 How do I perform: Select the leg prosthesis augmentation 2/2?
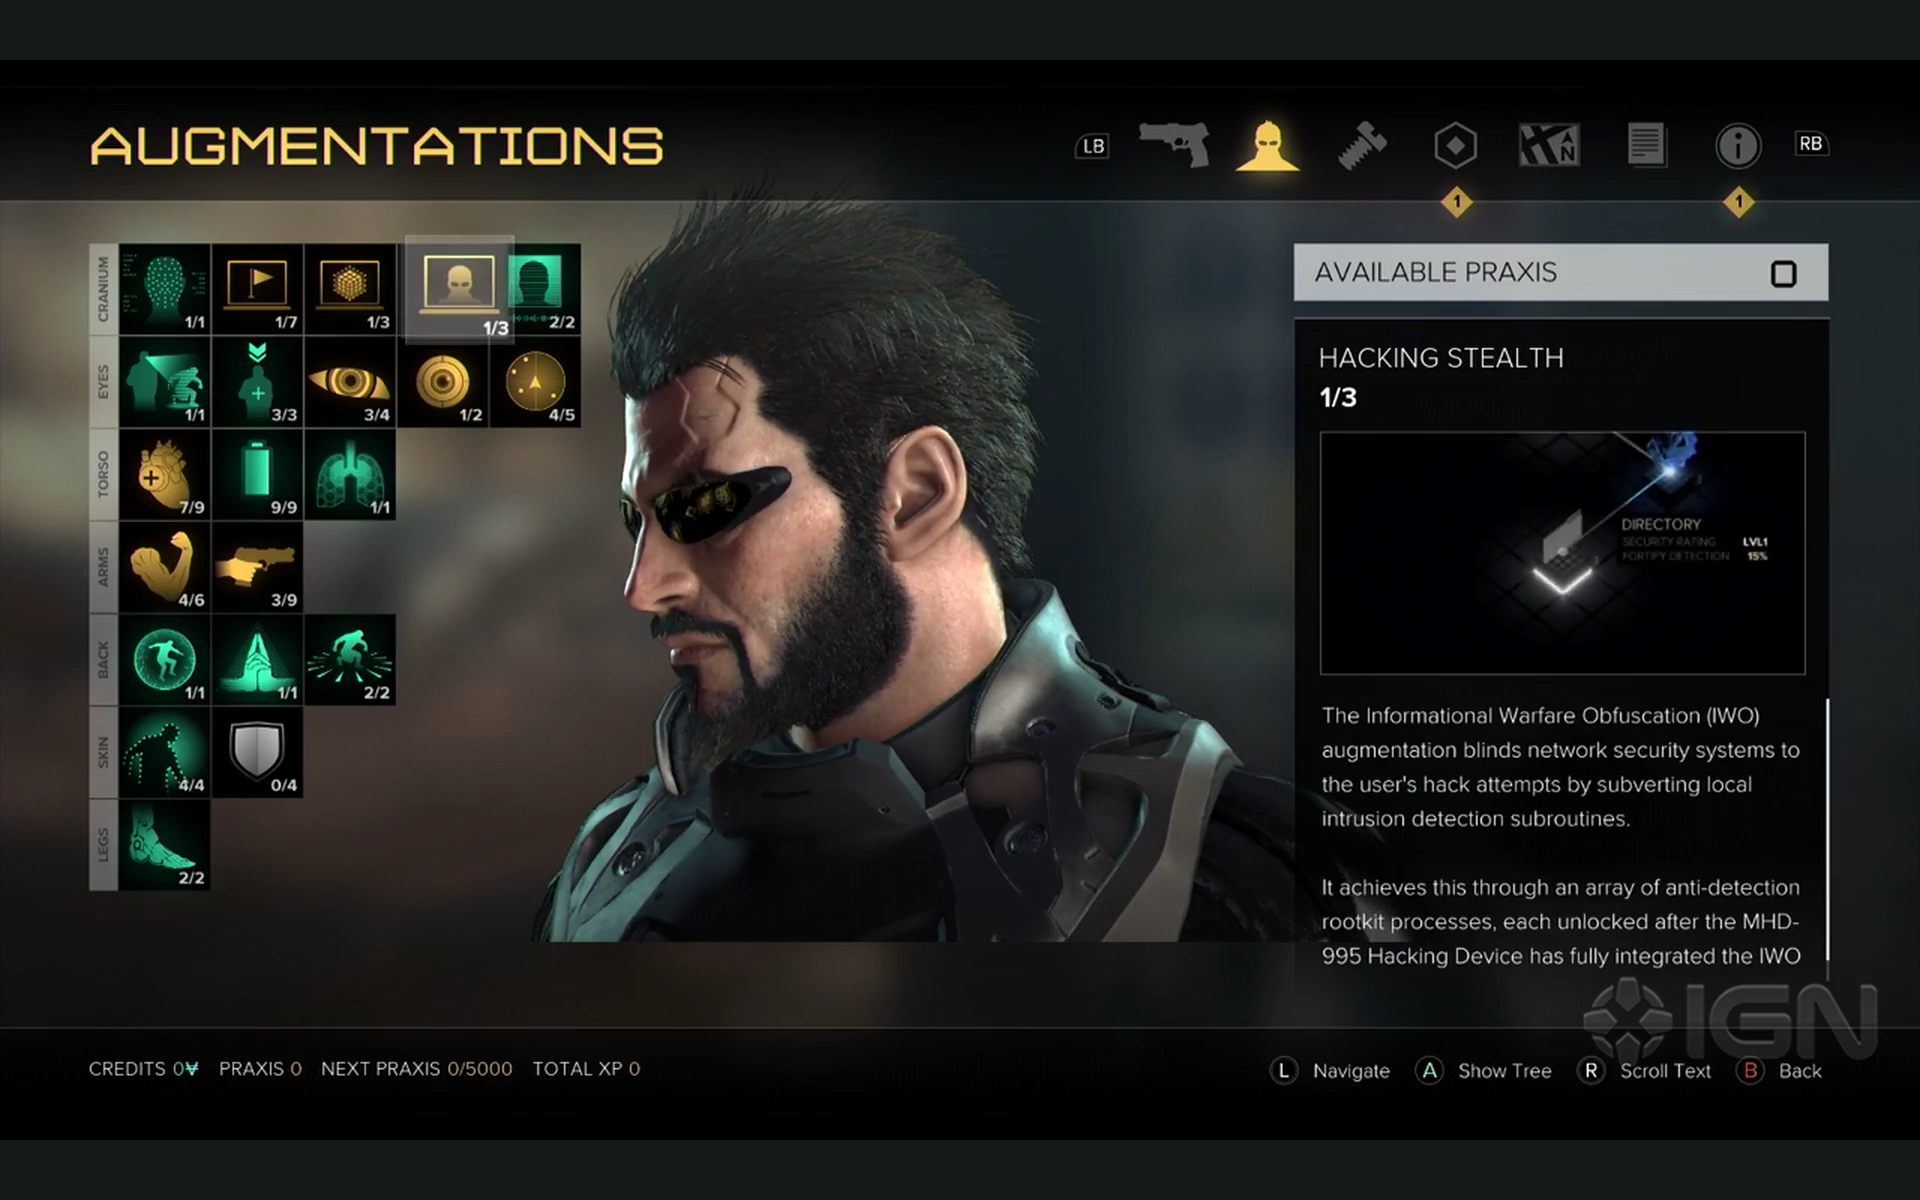click(x=165, y=845)
